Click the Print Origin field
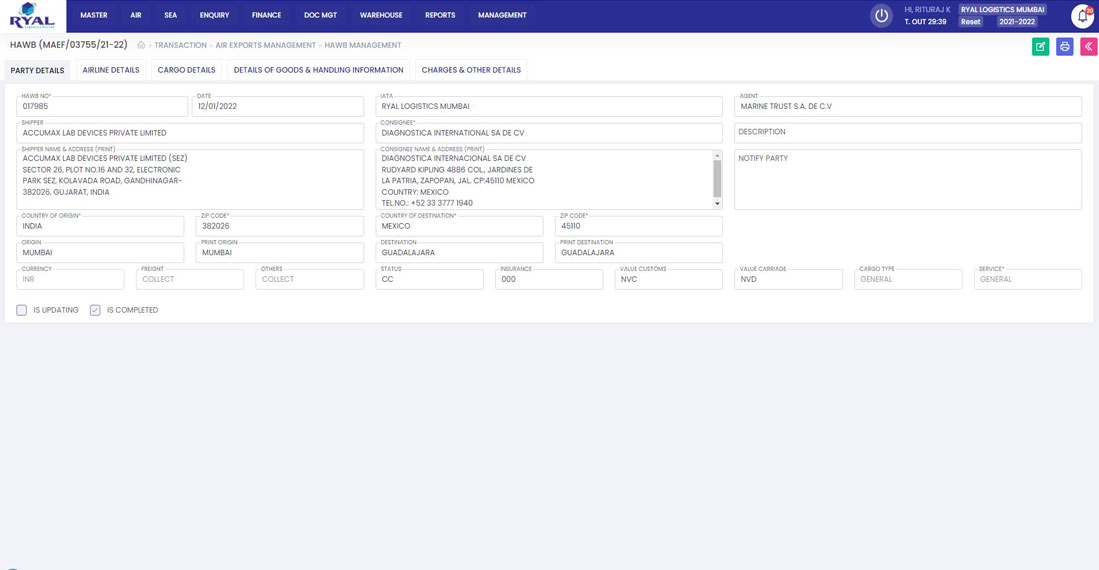Image resolution: width=1099 pixels, height=570 pixels. pos(280,252)
